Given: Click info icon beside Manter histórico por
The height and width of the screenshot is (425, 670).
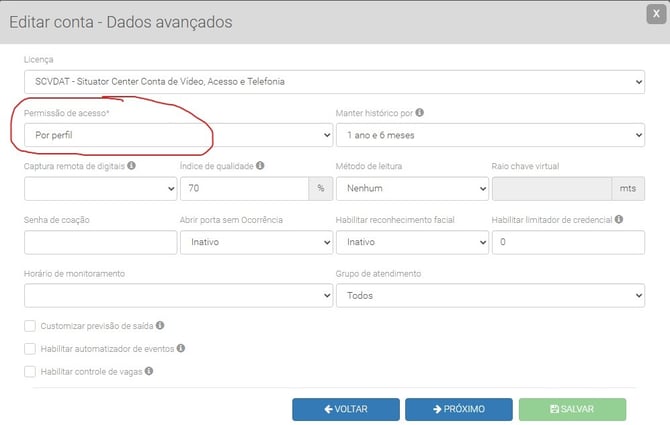Looking at the screenshot, I should tap(420, 113).
